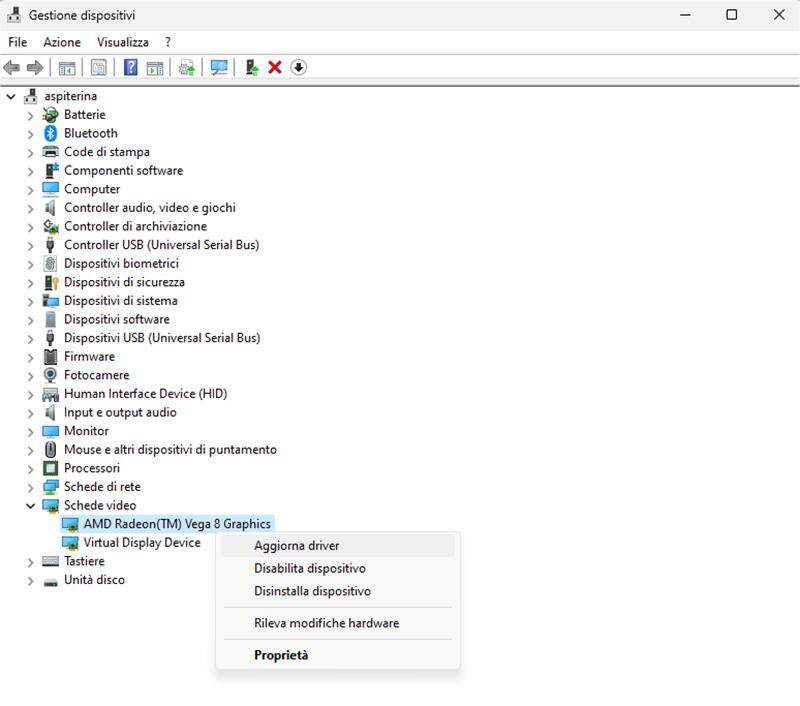Viewport: 800px width, 706px height.
Task: Collapse the aspiterina root node
Action: click(x=11, y=96)
